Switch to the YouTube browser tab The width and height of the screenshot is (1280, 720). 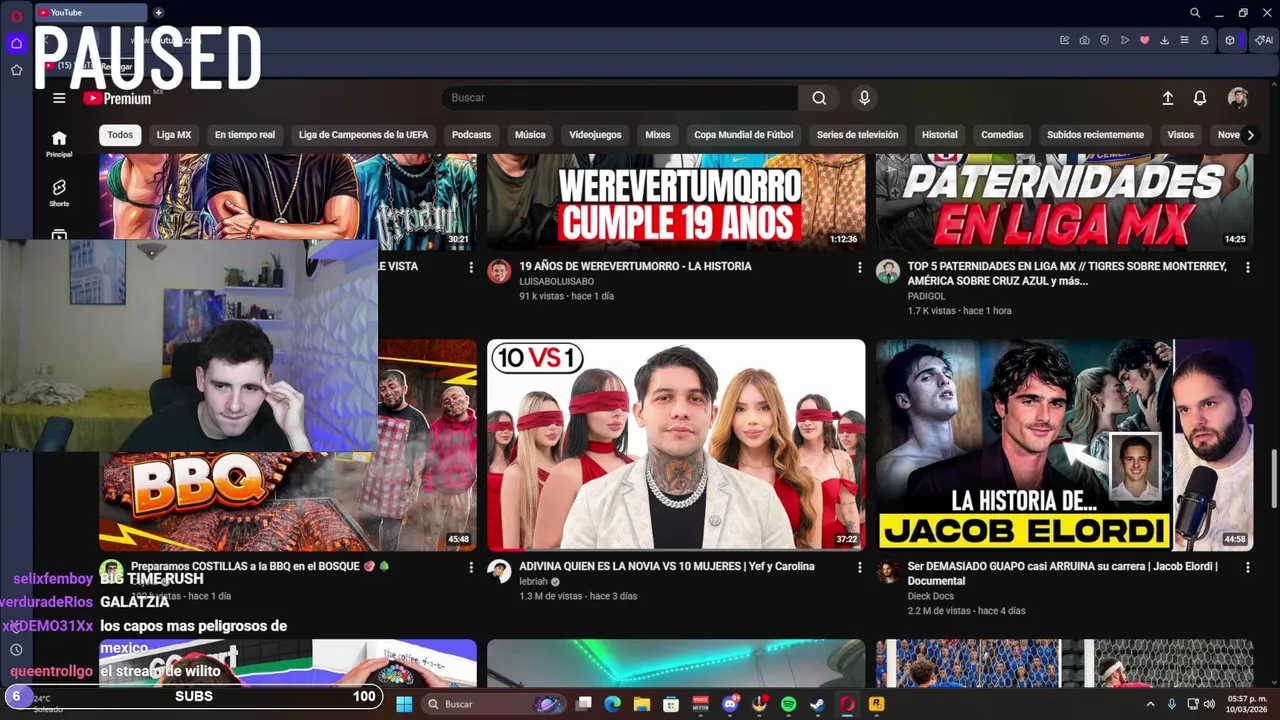point(90,13)
